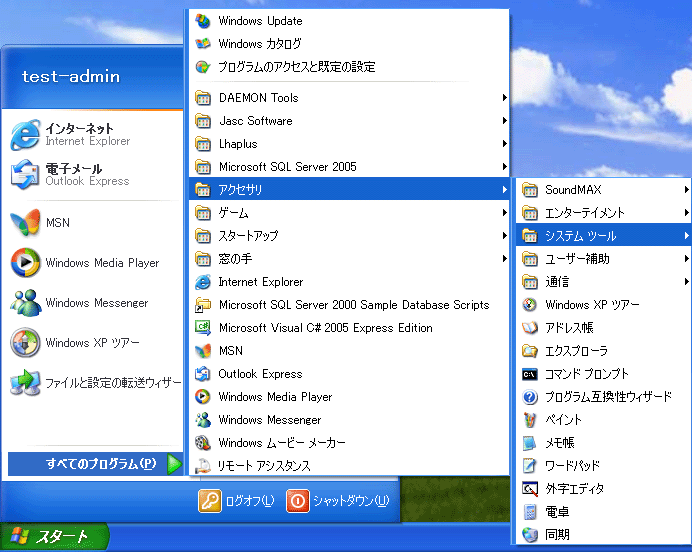
Task: Click the ペイント brush cup icon
Action: pos(530,420)
